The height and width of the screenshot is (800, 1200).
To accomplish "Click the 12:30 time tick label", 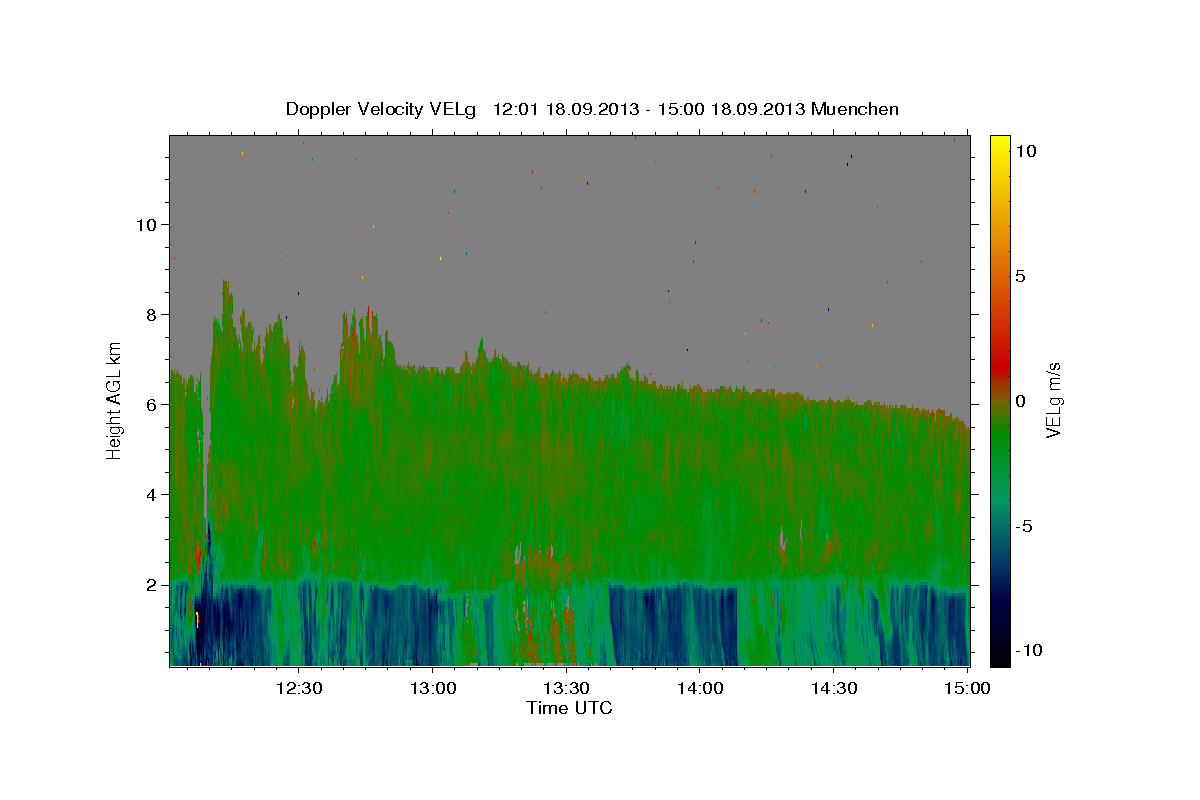I will coord(298,688).
